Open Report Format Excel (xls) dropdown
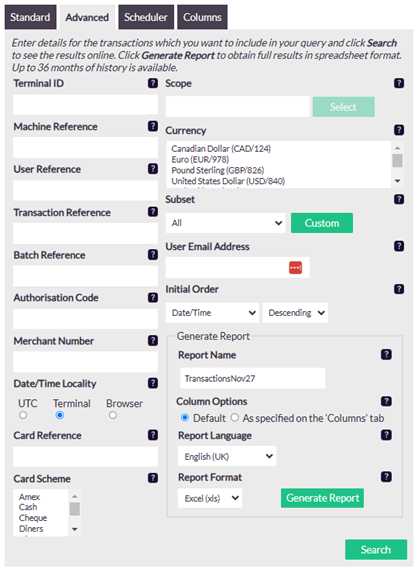Viewport: 418px width, 572px height. click(x=210, y=498)
